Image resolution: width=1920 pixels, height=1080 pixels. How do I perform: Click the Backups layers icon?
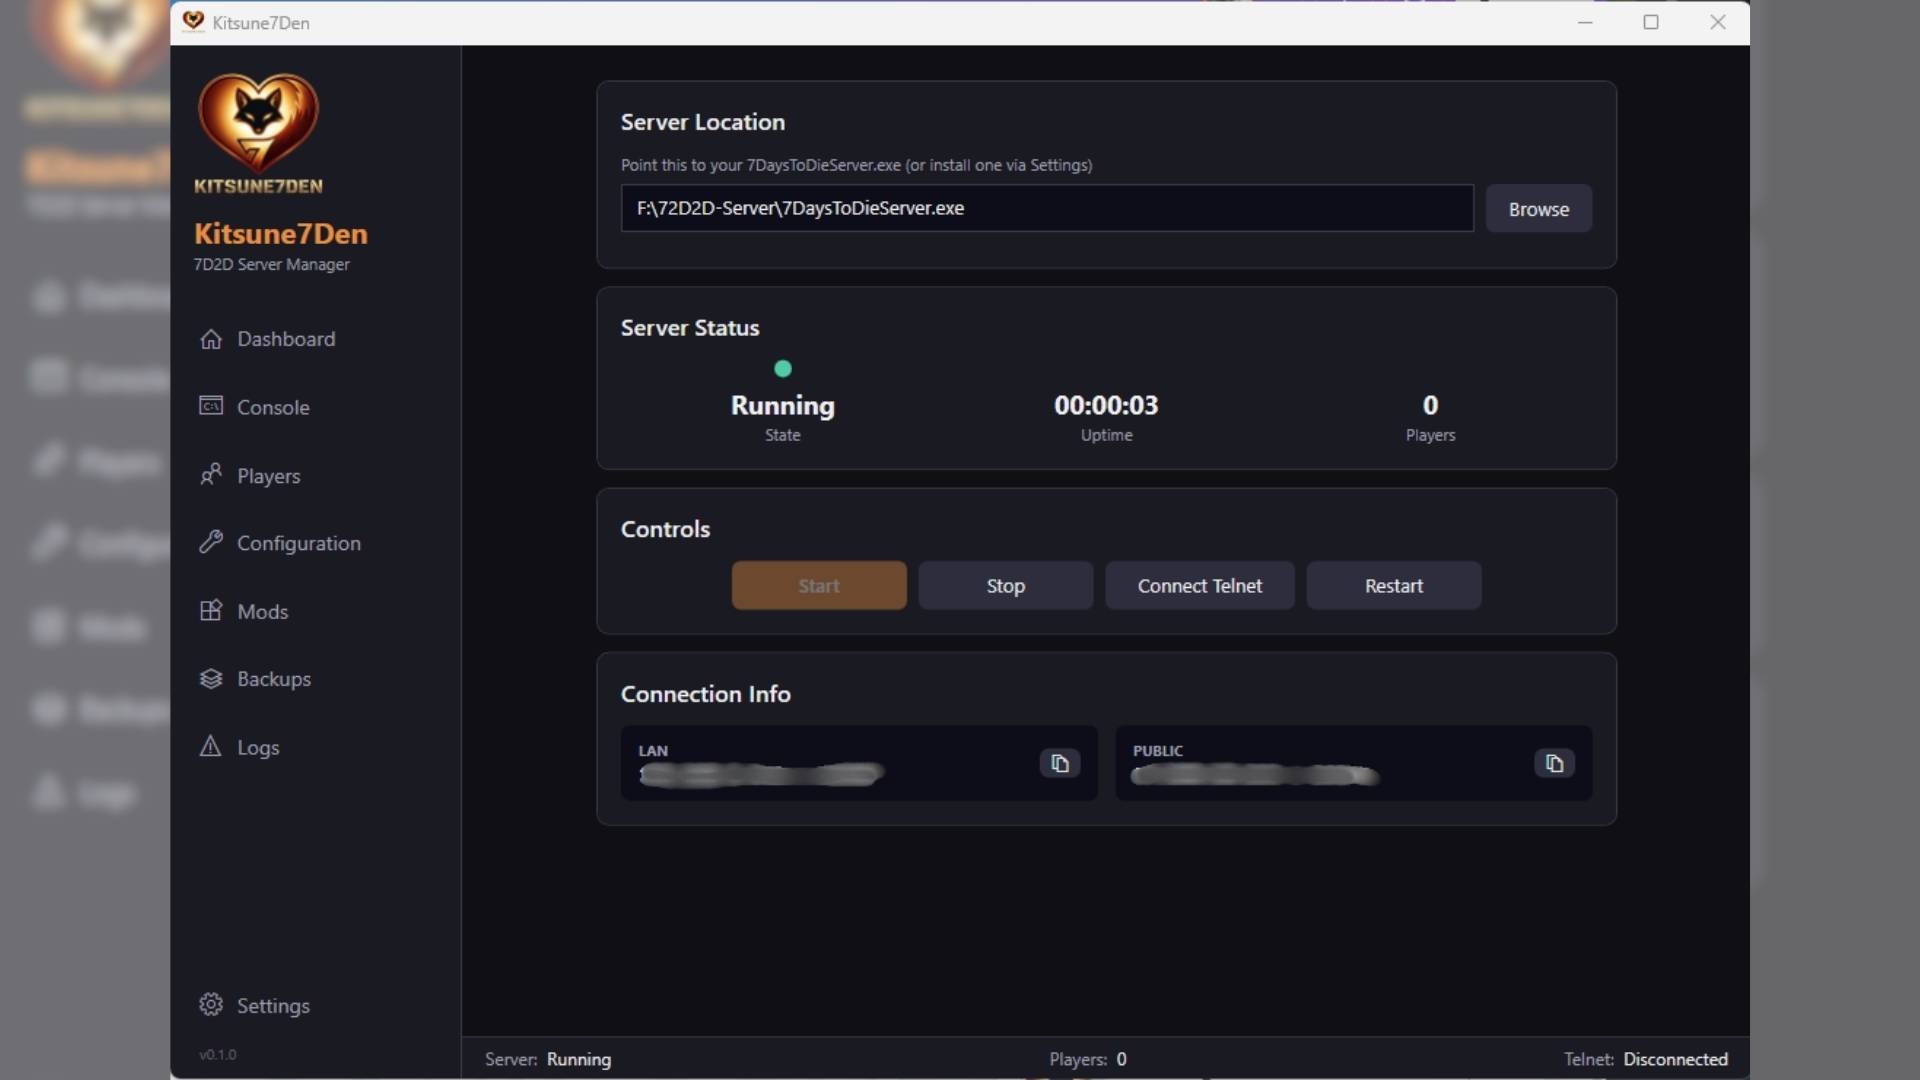(x=210, y=679)
